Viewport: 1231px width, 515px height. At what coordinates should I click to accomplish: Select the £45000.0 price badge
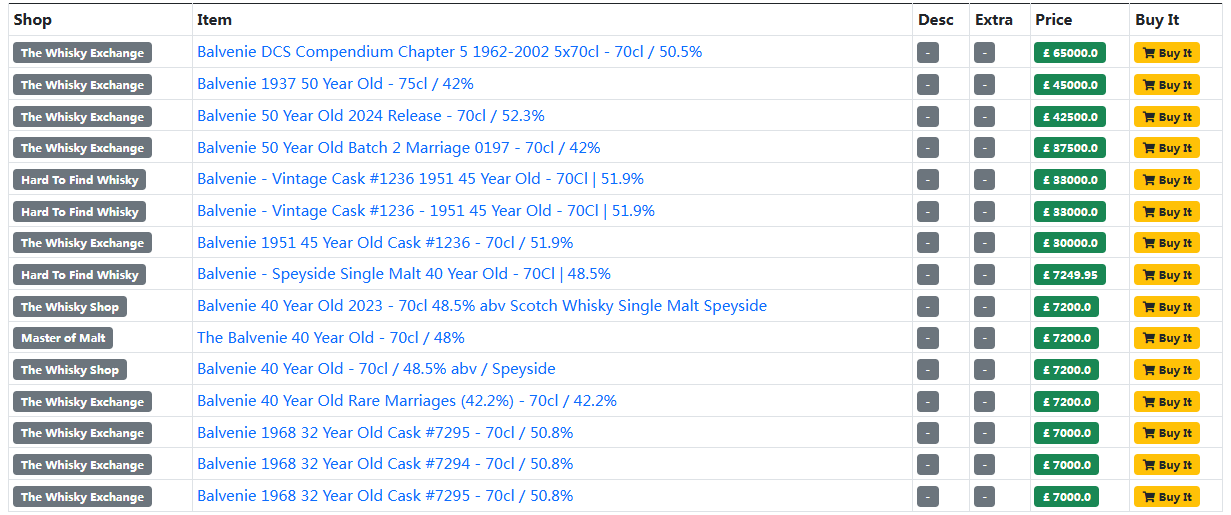click(1069, 85)
